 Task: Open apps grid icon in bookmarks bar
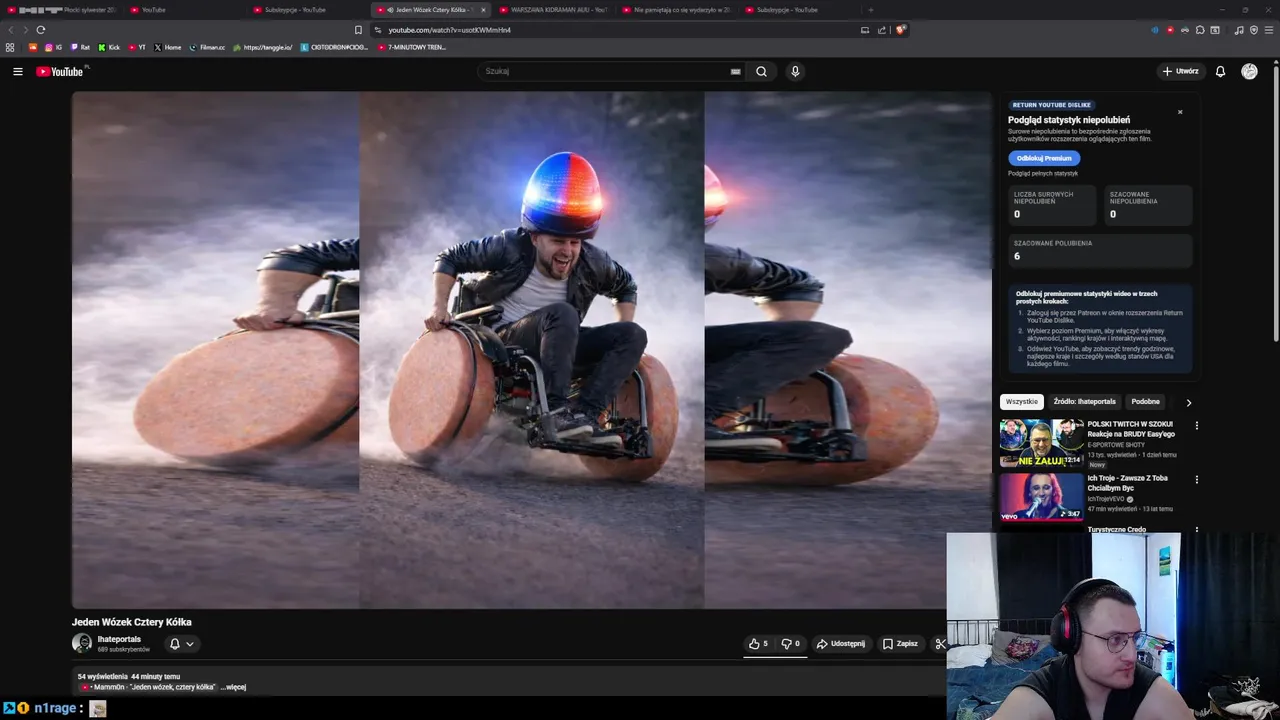(10, 47)
